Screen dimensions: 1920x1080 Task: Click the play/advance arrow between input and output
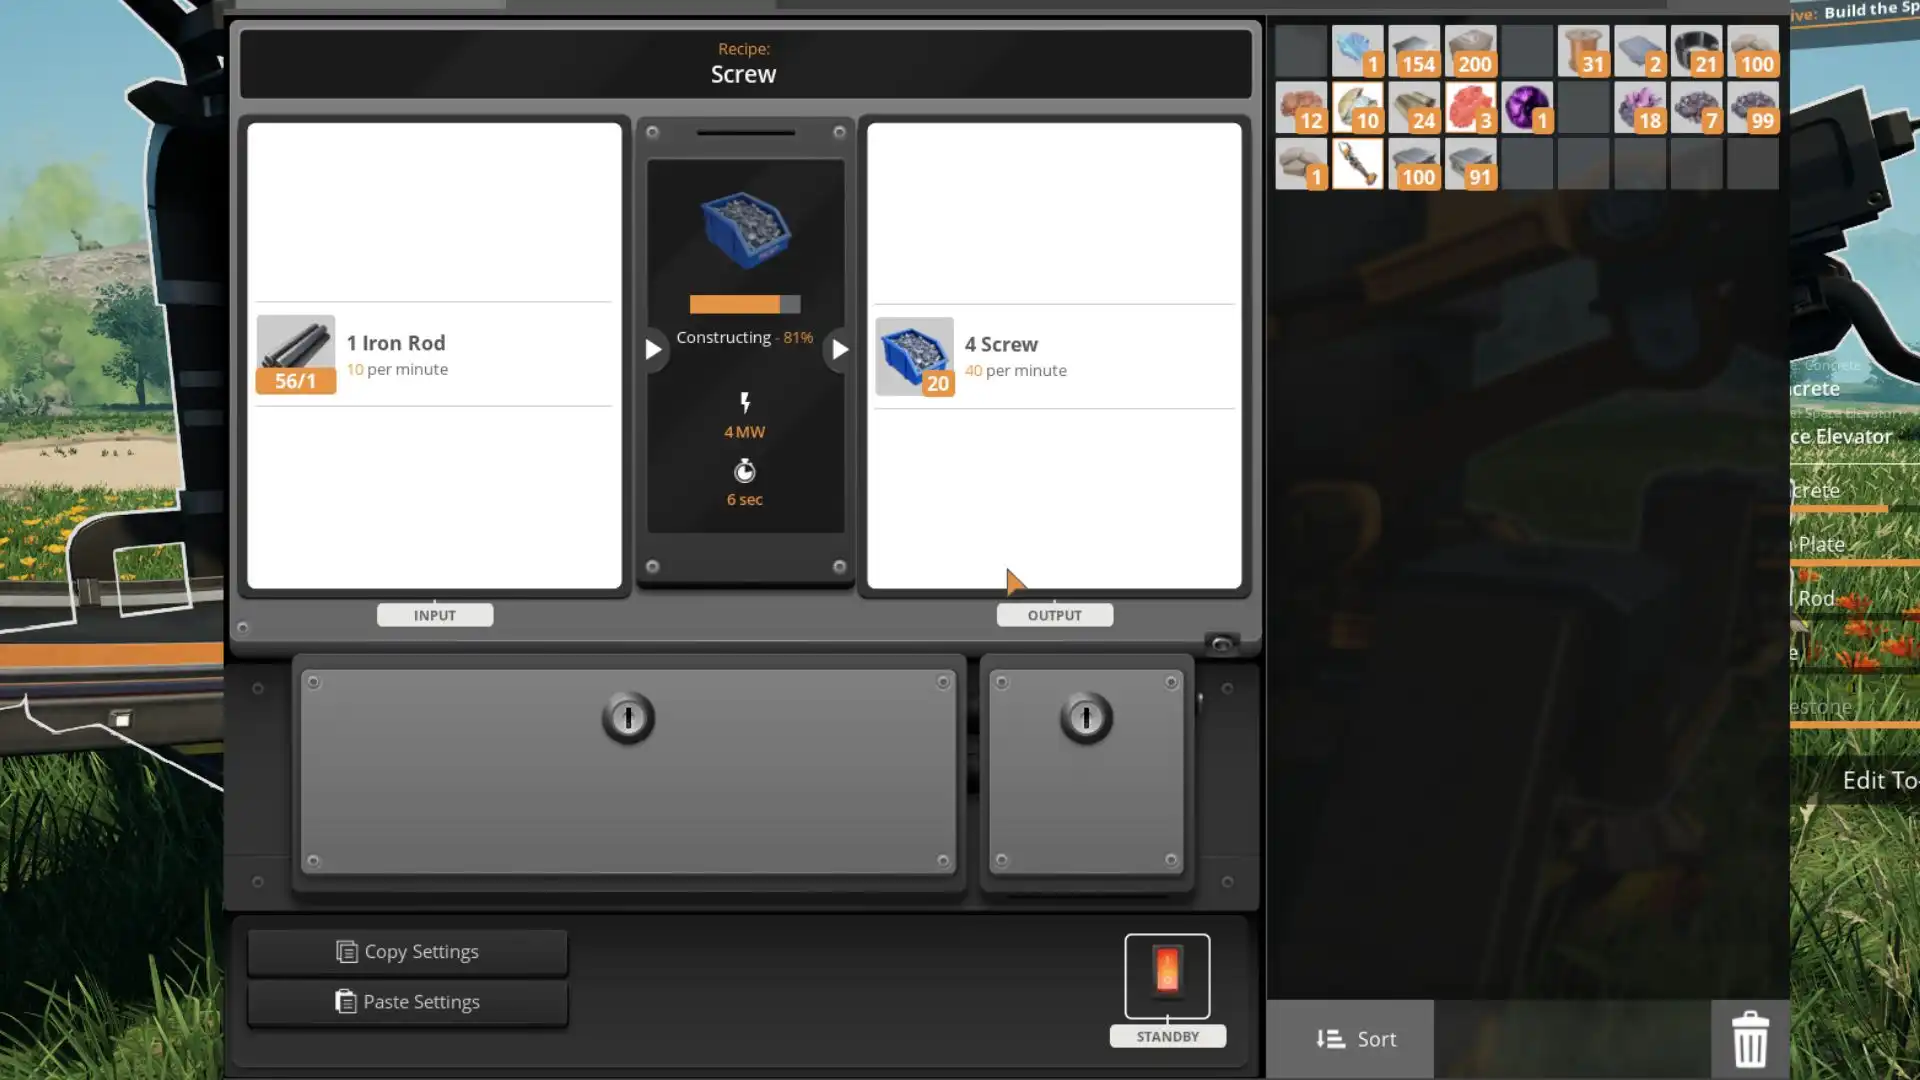(x=841, y=349)
